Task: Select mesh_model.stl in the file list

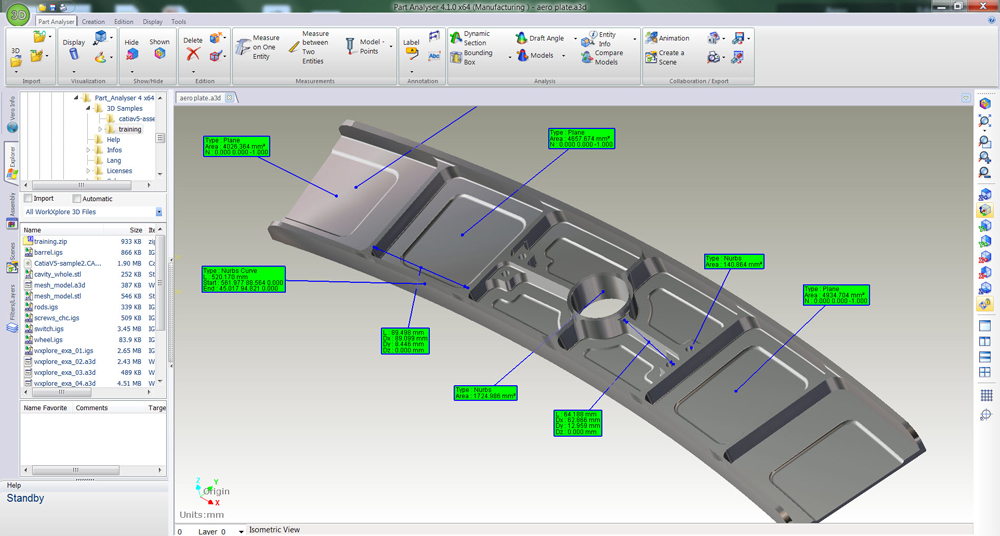Action: pyautogui.click(x=57, y=296)
